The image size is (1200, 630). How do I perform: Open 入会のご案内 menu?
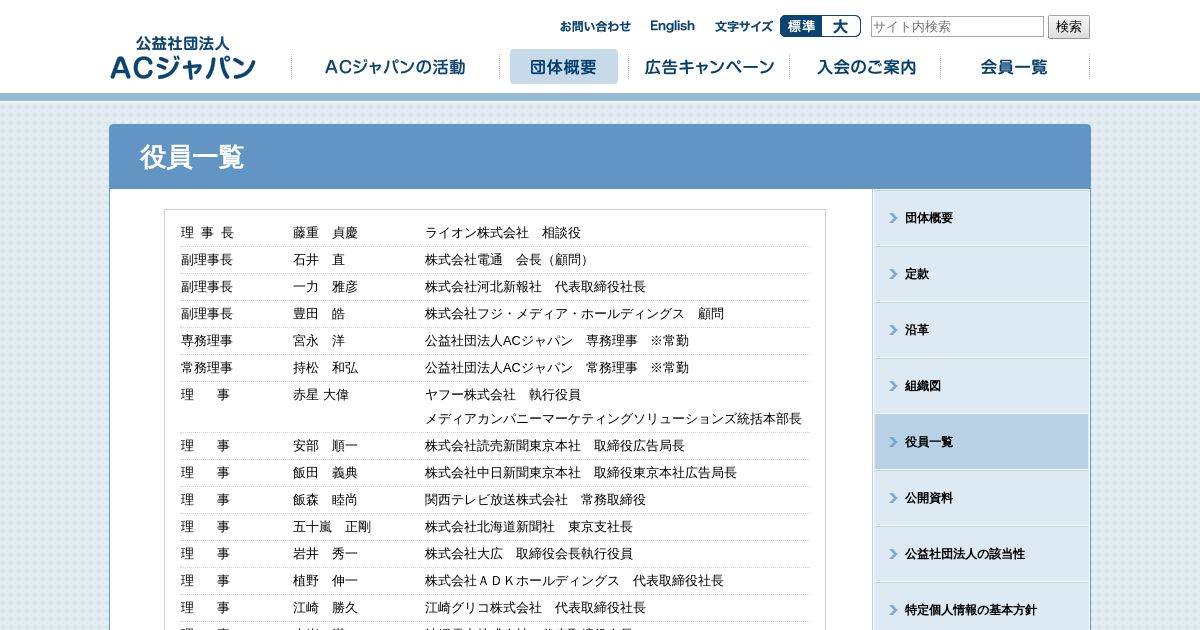point(866,67)
